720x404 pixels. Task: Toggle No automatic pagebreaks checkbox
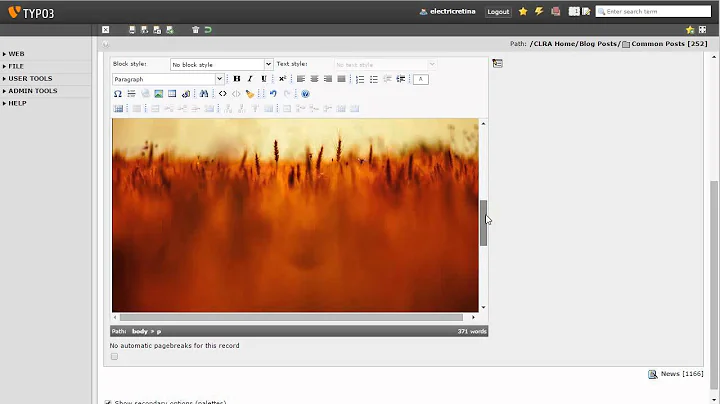tap(114, 356)
